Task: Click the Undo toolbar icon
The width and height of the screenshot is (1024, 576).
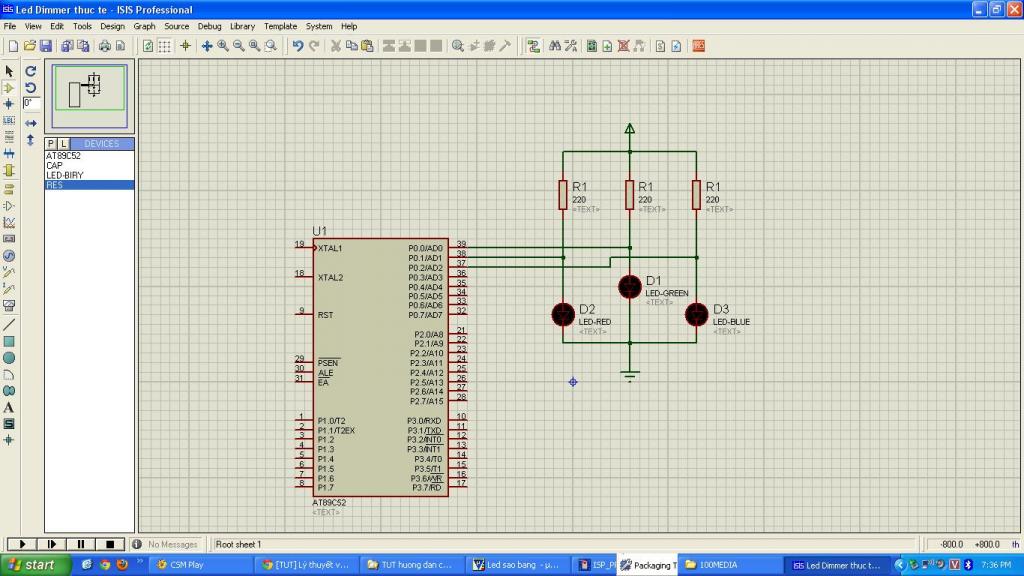Action: pyautogui.click(x=298, y=46)
